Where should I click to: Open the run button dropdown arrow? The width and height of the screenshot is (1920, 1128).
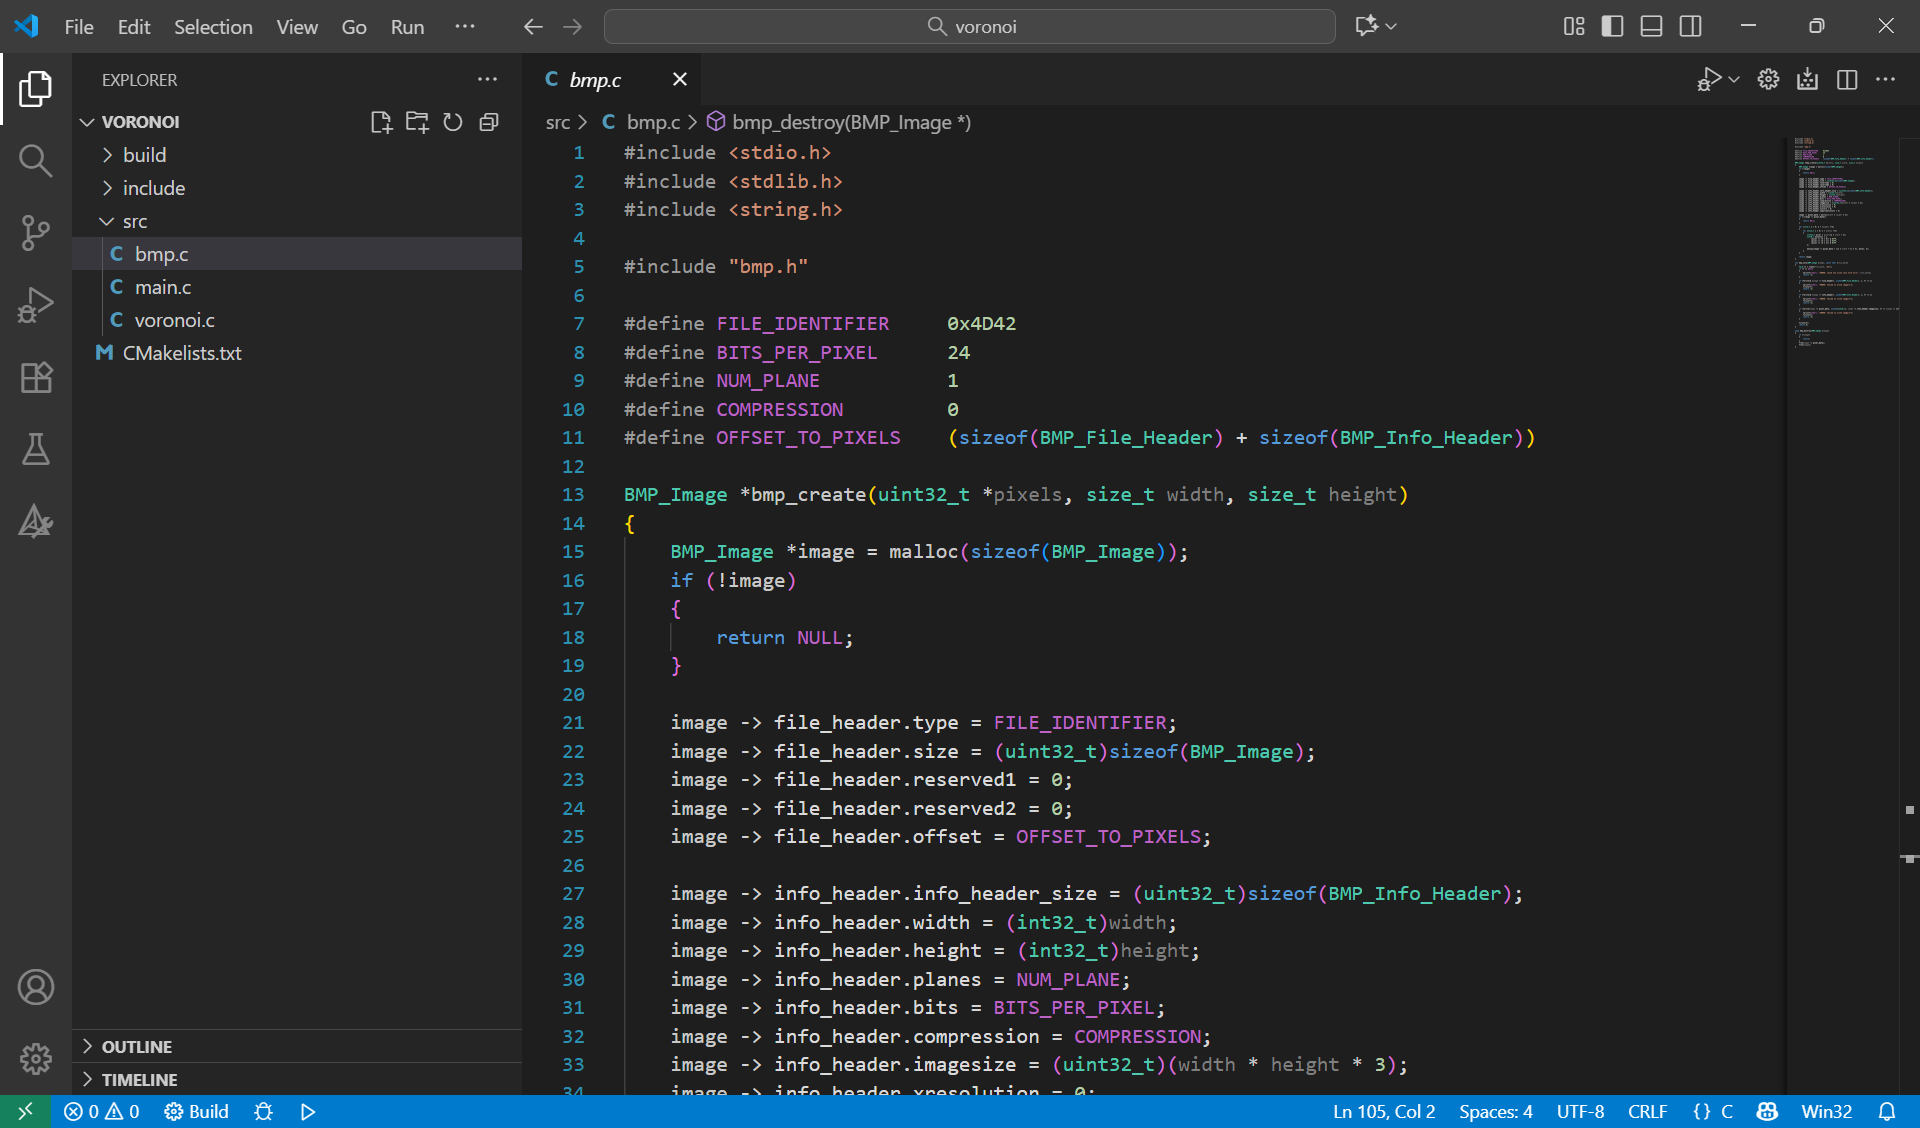click(x=1734, y=80)
